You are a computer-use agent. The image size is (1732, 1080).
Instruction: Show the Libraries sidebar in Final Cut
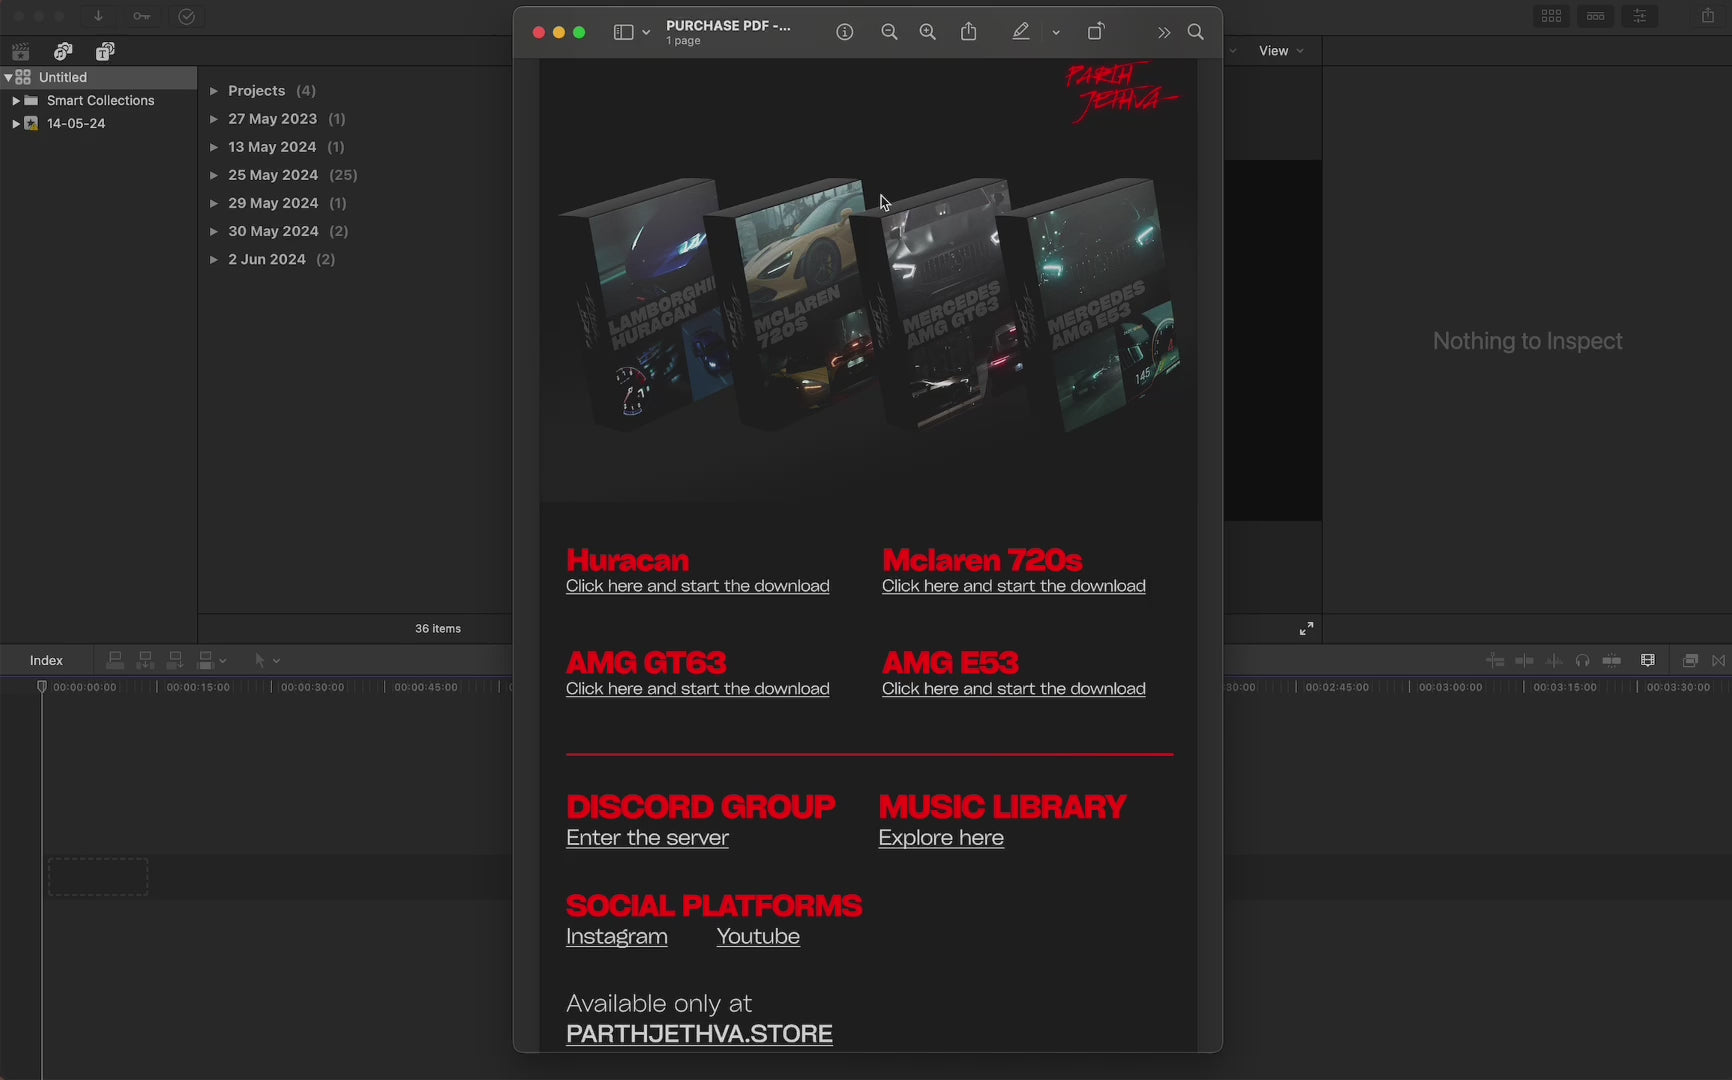(x=20, y=51)
